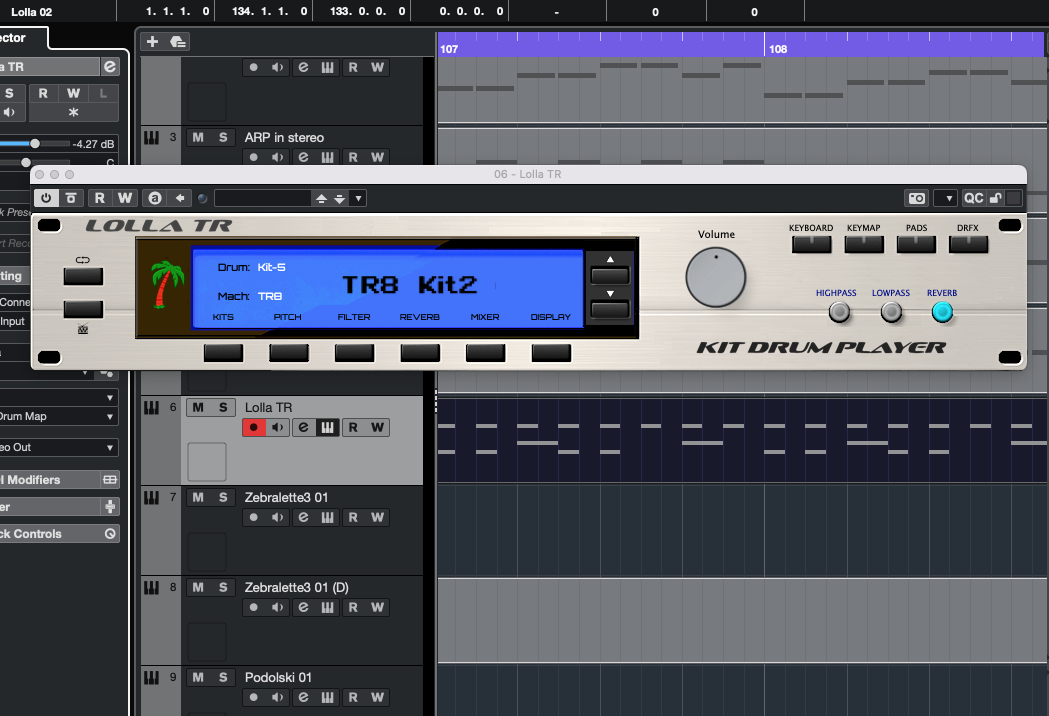1049x716 pixels.
Task: Open edit channel settings for Lolla TR track
Action: pyautogui.click(x=304, y=428)
